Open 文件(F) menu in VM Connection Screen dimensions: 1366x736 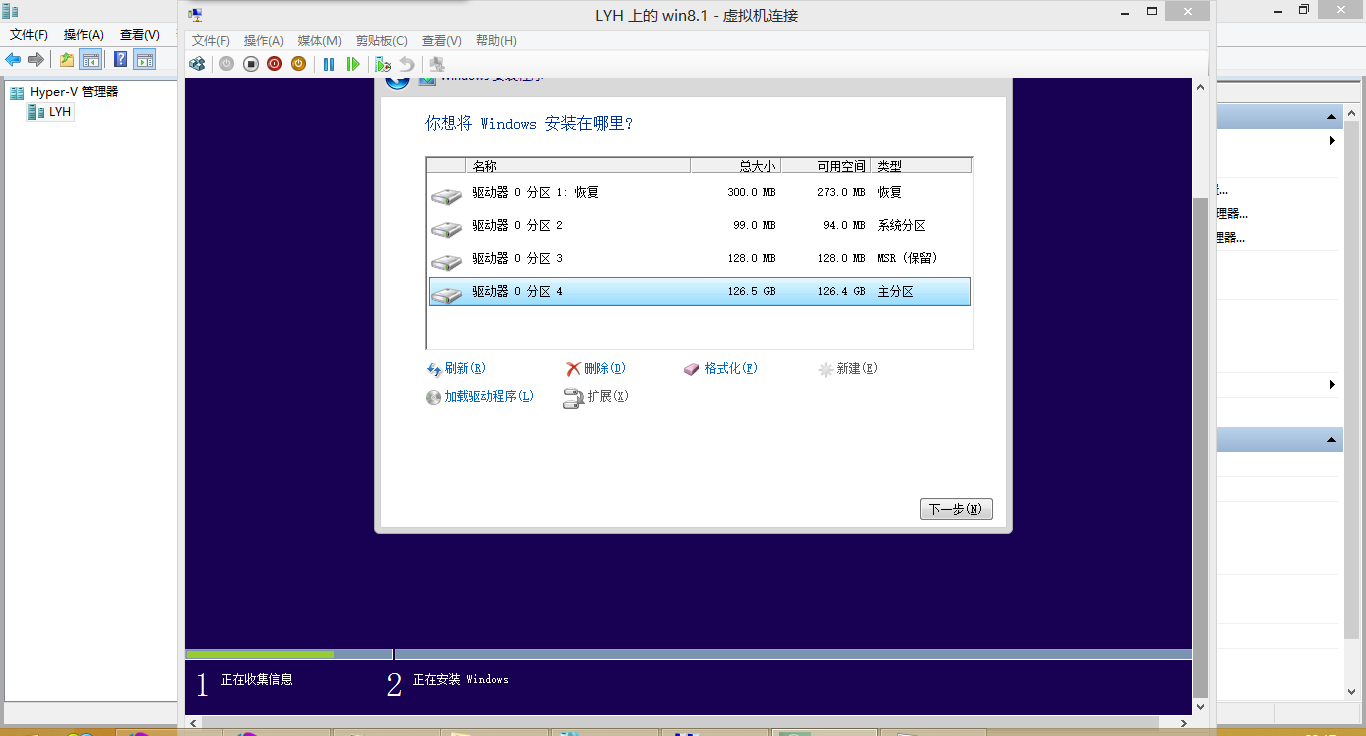[x=211, y=41]
